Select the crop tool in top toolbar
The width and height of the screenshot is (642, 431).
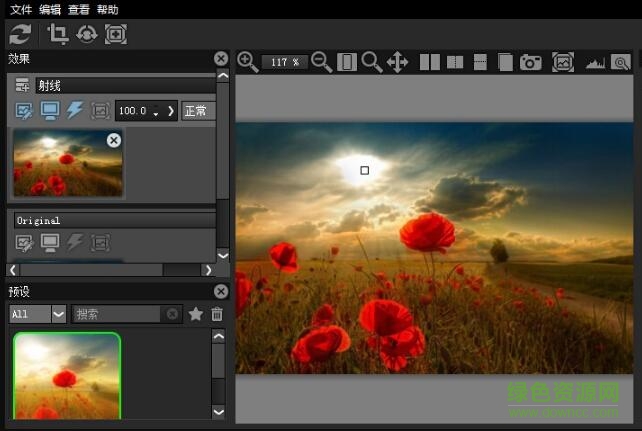click(x=58, y=34)
